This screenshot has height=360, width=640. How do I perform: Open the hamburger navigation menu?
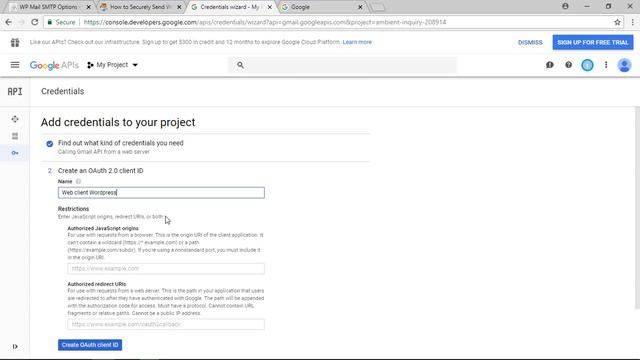tap(15, 65)
